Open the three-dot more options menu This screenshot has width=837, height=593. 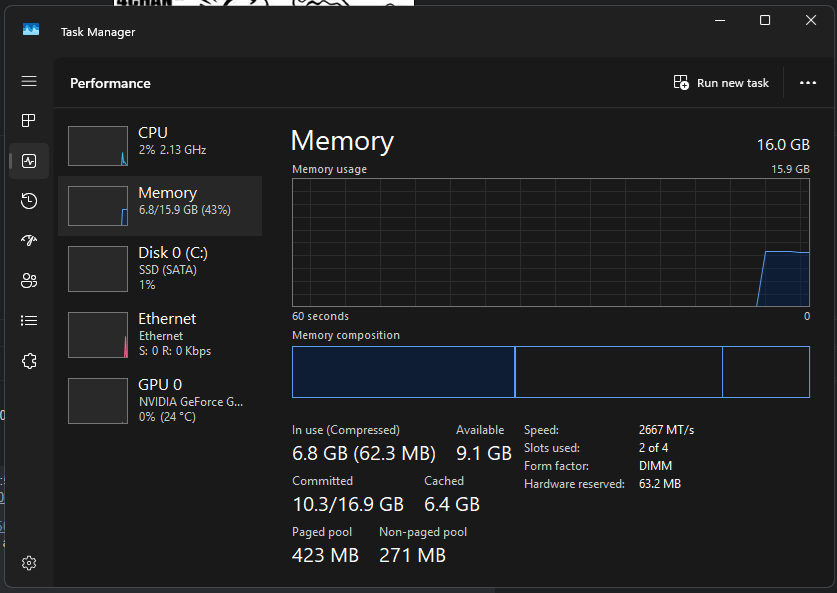coord(808,83)
